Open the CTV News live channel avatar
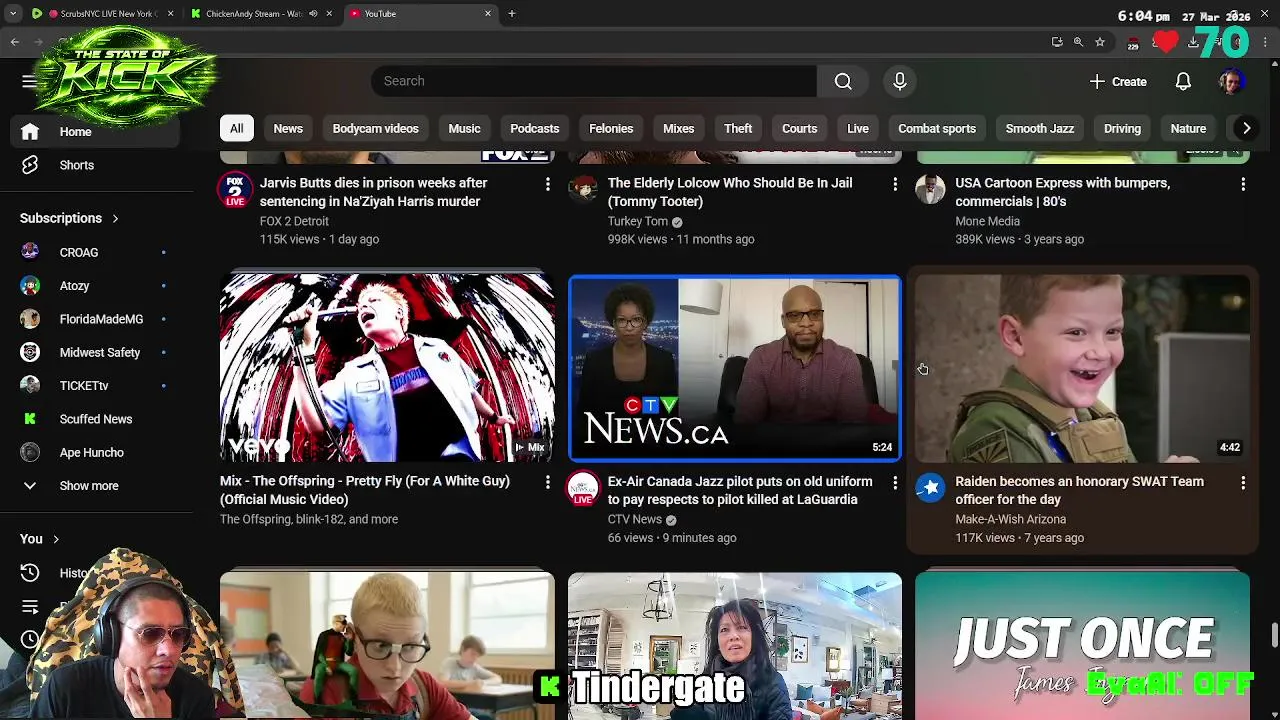 click(x=583, y=488)
